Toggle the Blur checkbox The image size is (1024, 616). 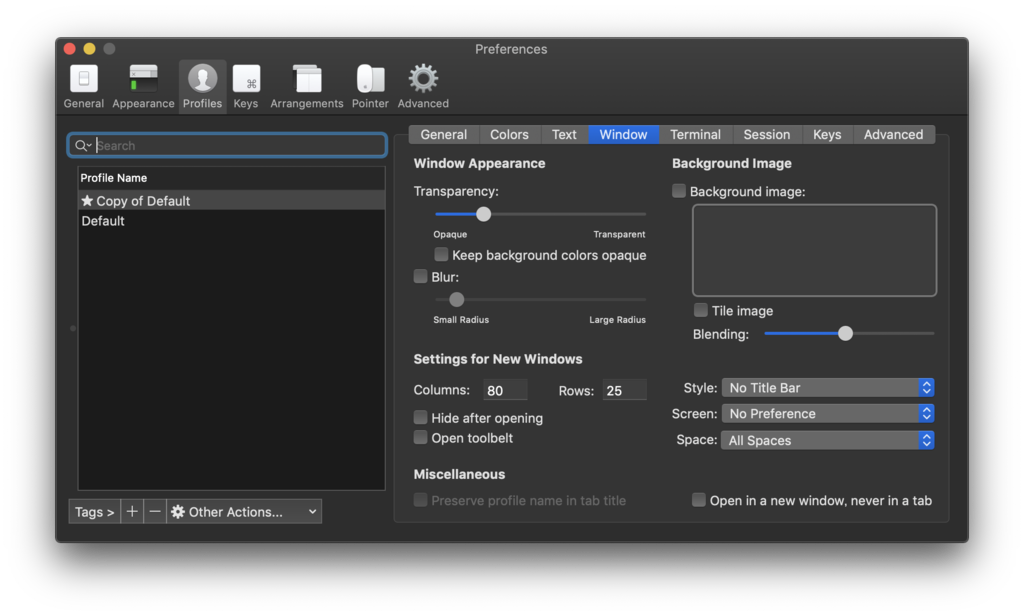click(421, 276)
